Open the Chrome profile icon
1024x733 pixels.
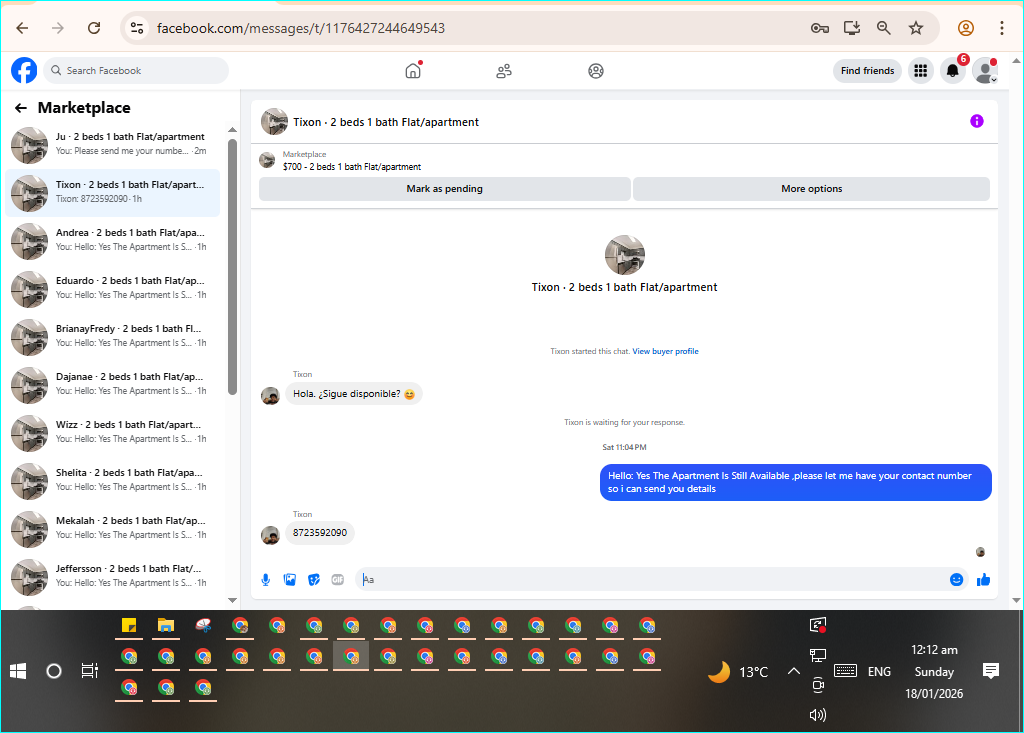[966, 28]
